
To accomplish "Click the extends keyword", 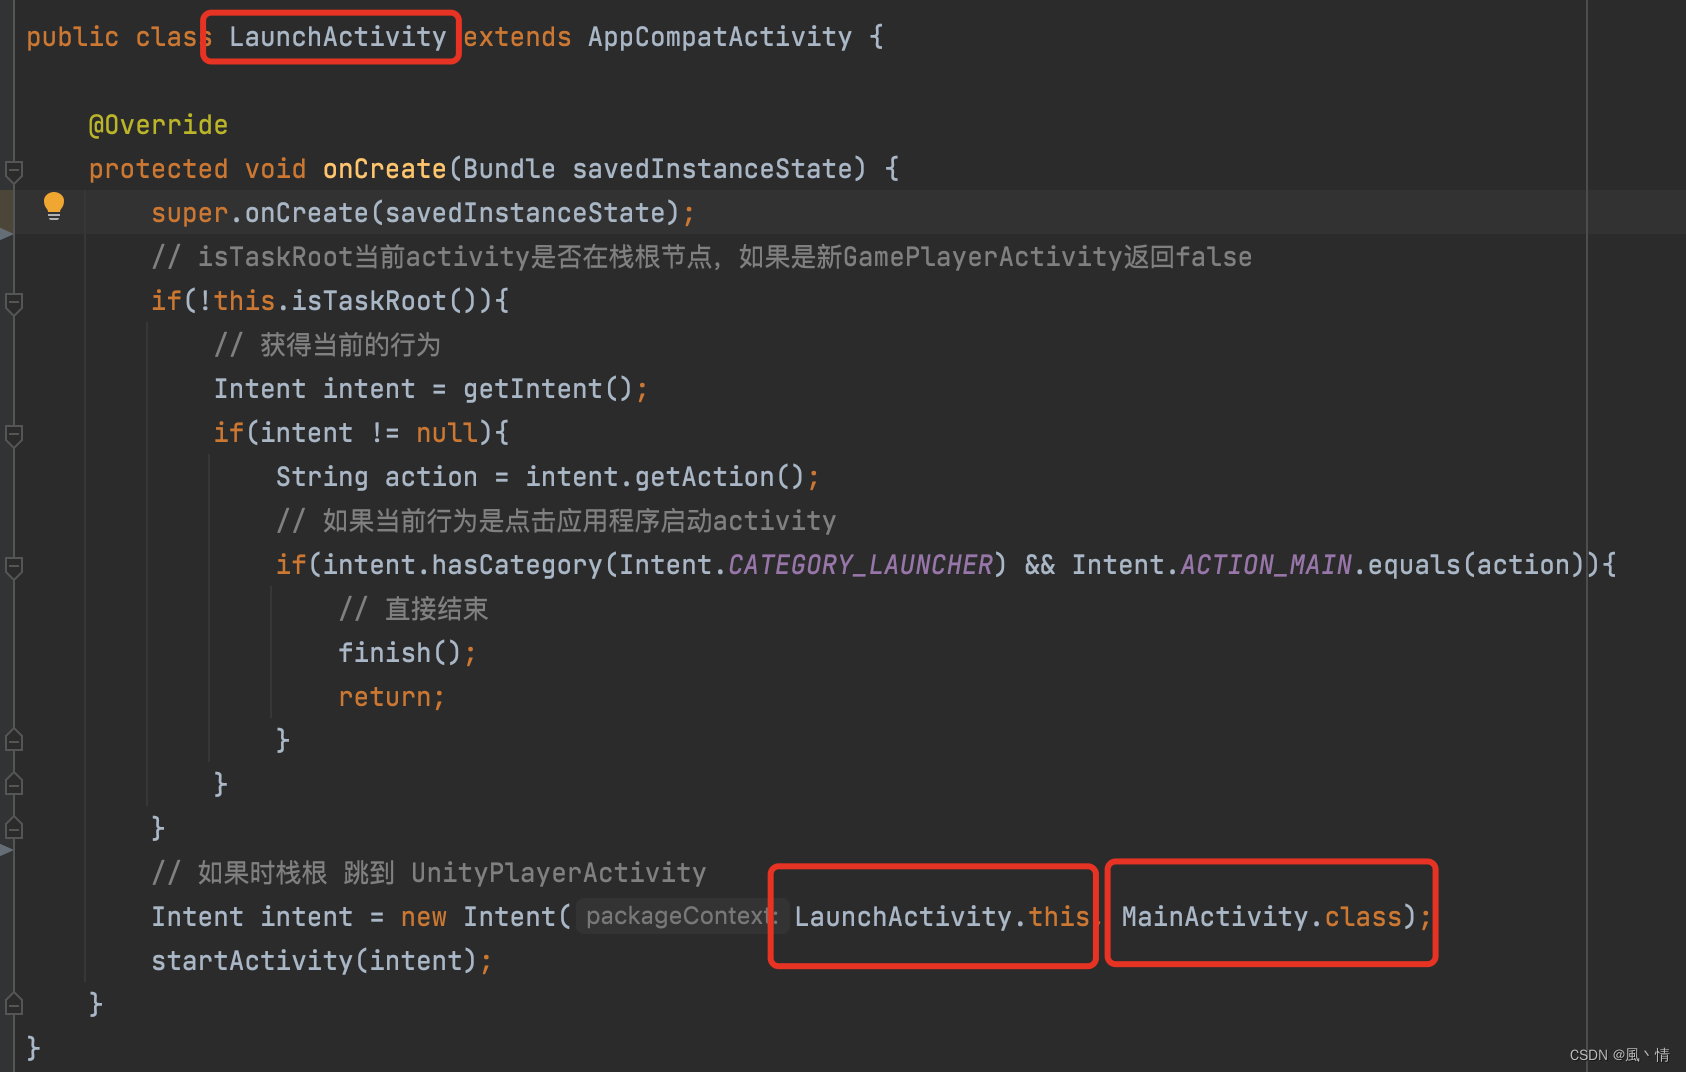I will pos(517,37).
